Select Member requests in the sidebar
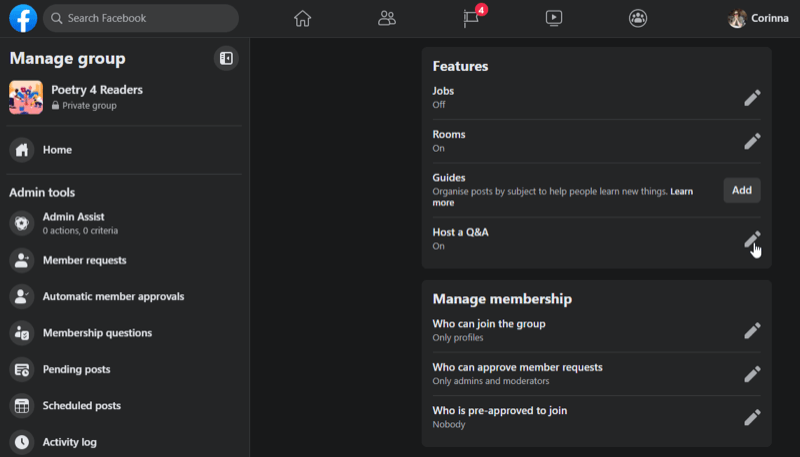Viewport: 800px width, 457px height. click(84, 260)
